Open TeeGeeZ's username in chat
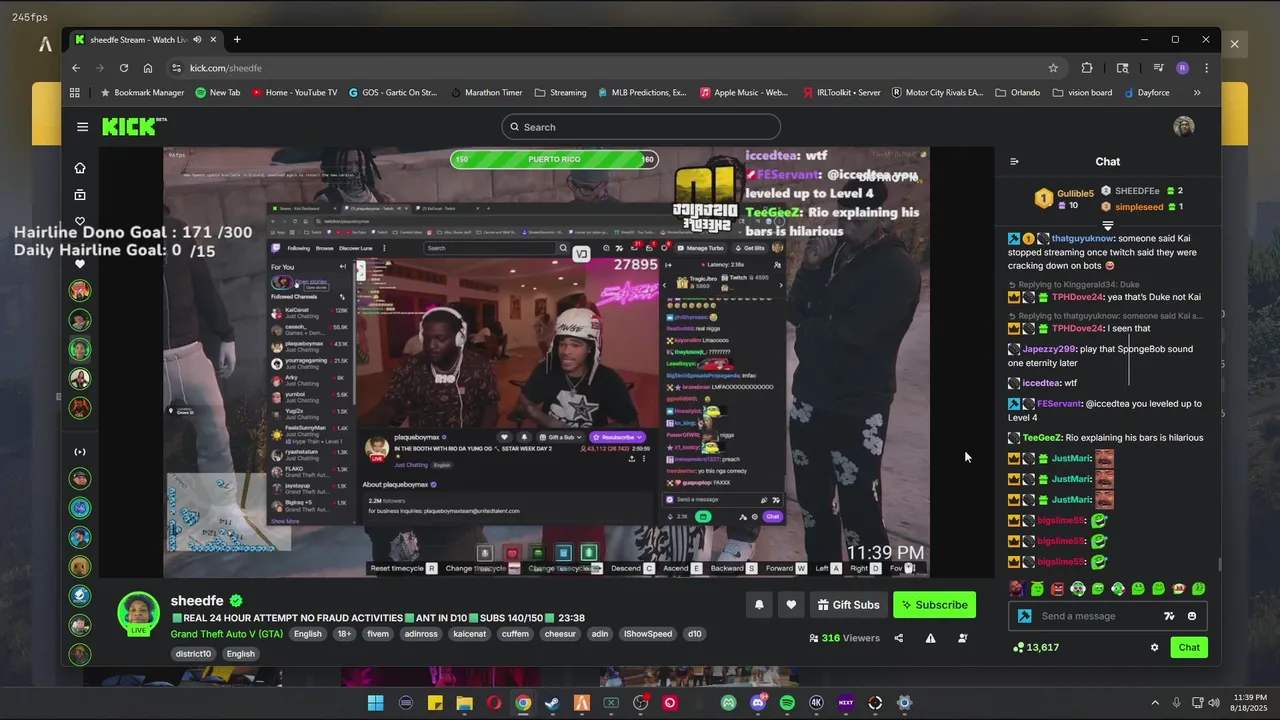The height and width of the screenshot is (720, 1280). click(1042, 438)
